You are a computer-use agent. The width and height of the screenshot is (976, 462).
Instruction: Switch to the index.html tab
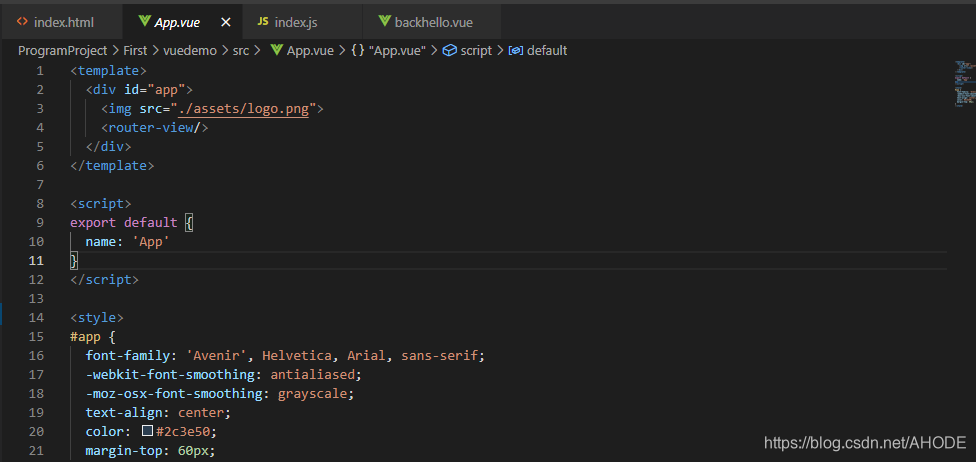click(x=61, y=22)
